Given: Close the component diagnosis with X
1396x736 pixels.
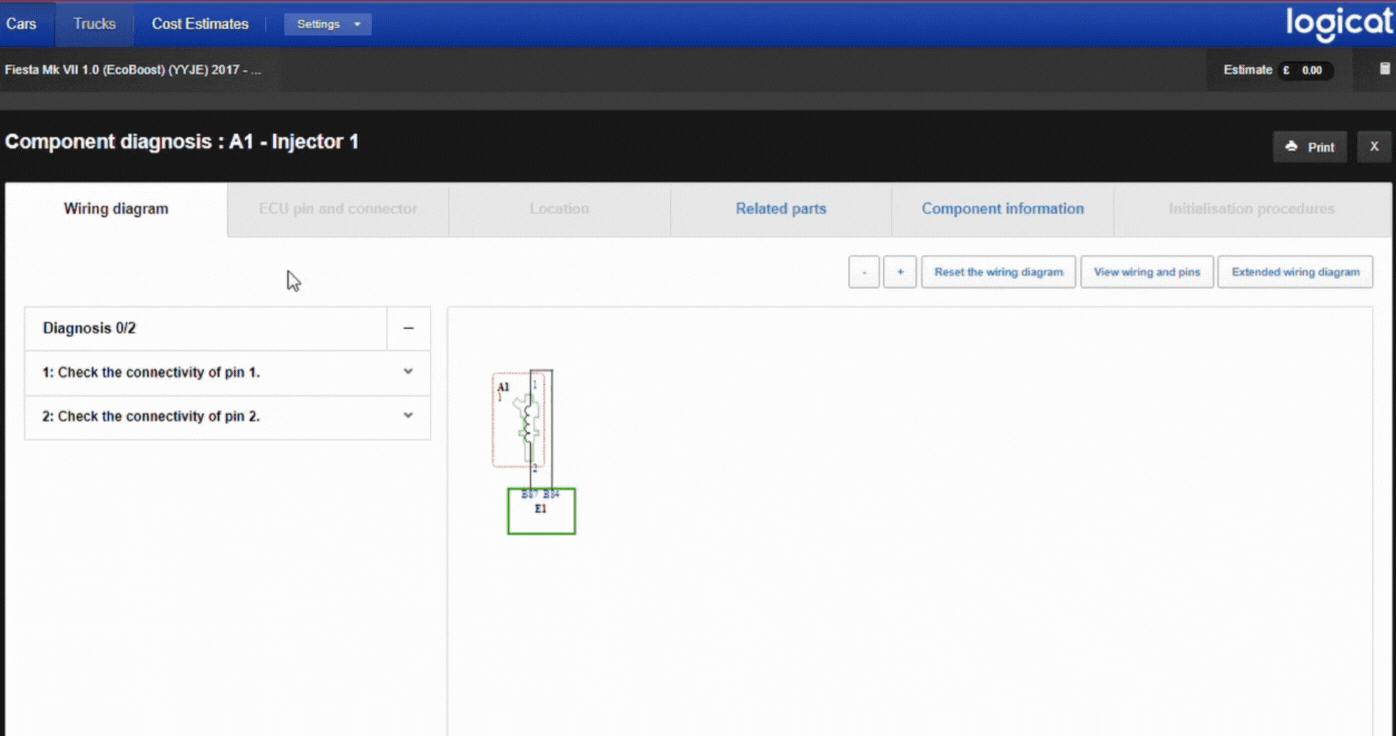Looking at the screenshot, I should 1374,147.
